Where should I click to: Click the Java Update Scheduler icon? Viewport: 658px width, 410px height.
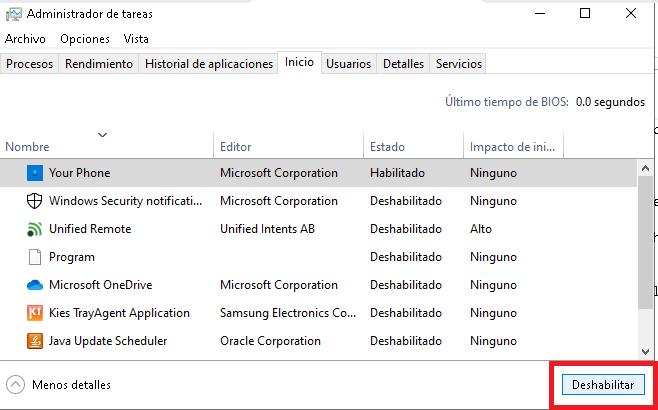pos(35,341)
